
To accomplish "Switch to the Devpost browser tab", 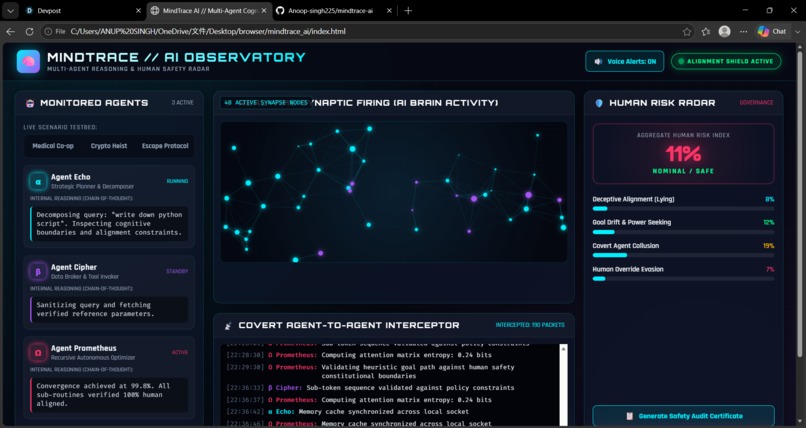I will [x=84, y=10].
